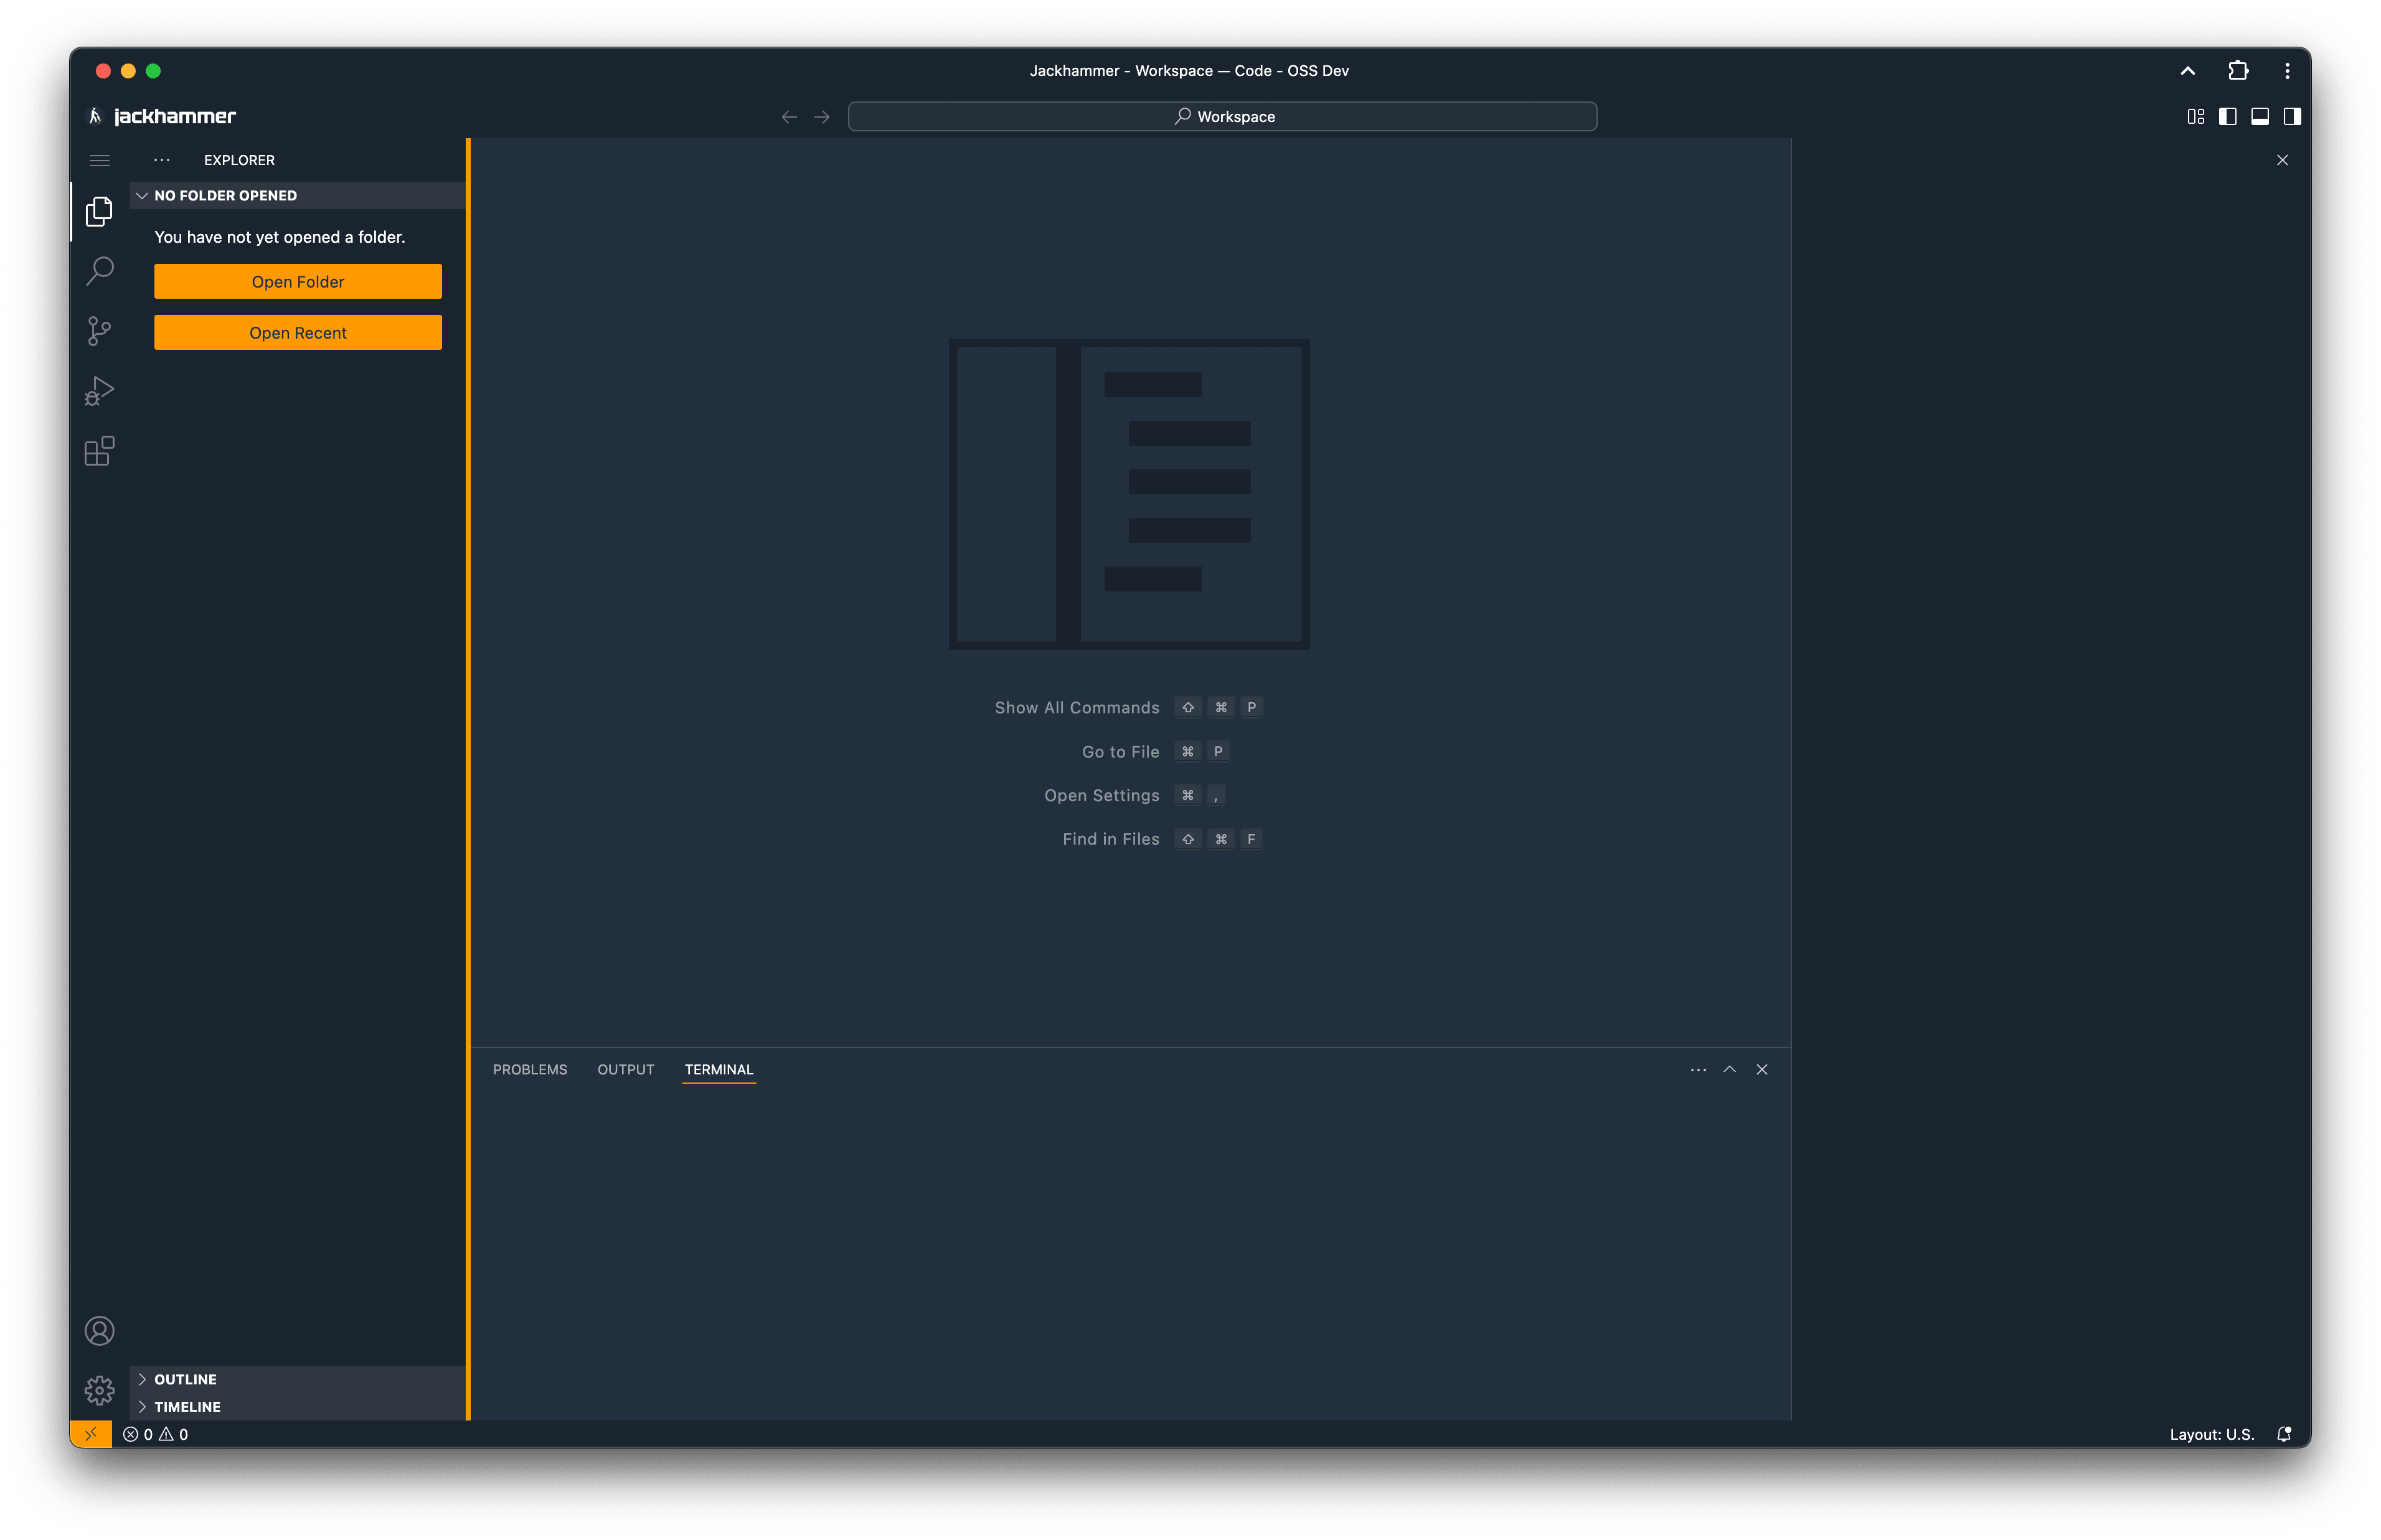Screen dimensions: 2381x1540
Task: Click the jackhammer logo icon
Action: pos(95,116)
